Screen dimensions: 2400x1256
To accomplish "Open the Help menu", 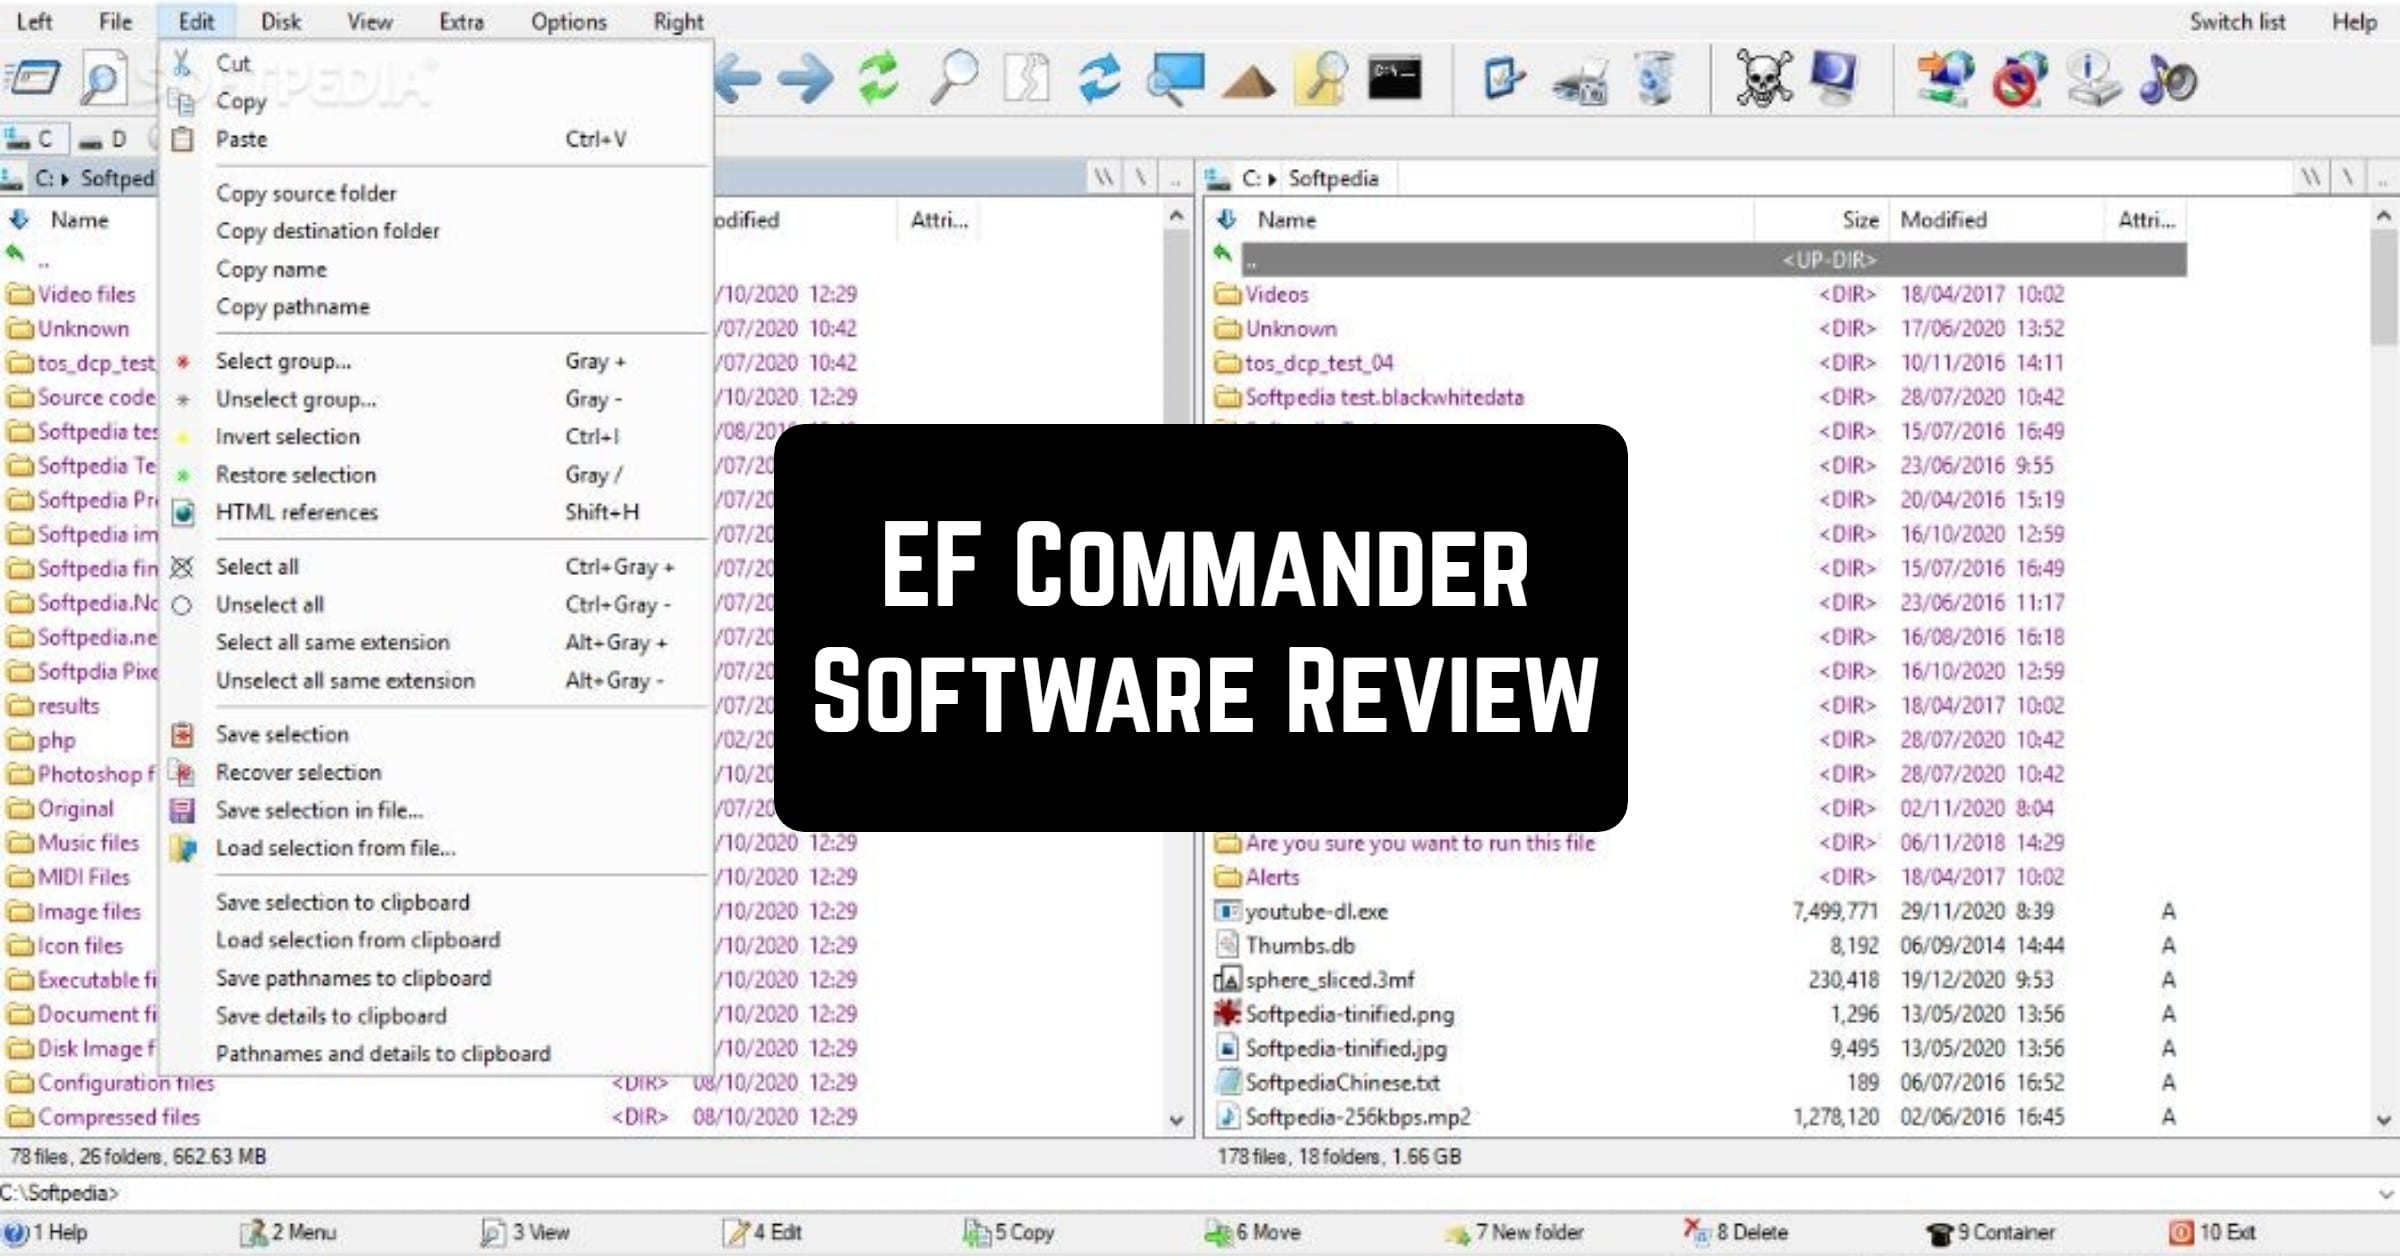I will click(2354, 22).
